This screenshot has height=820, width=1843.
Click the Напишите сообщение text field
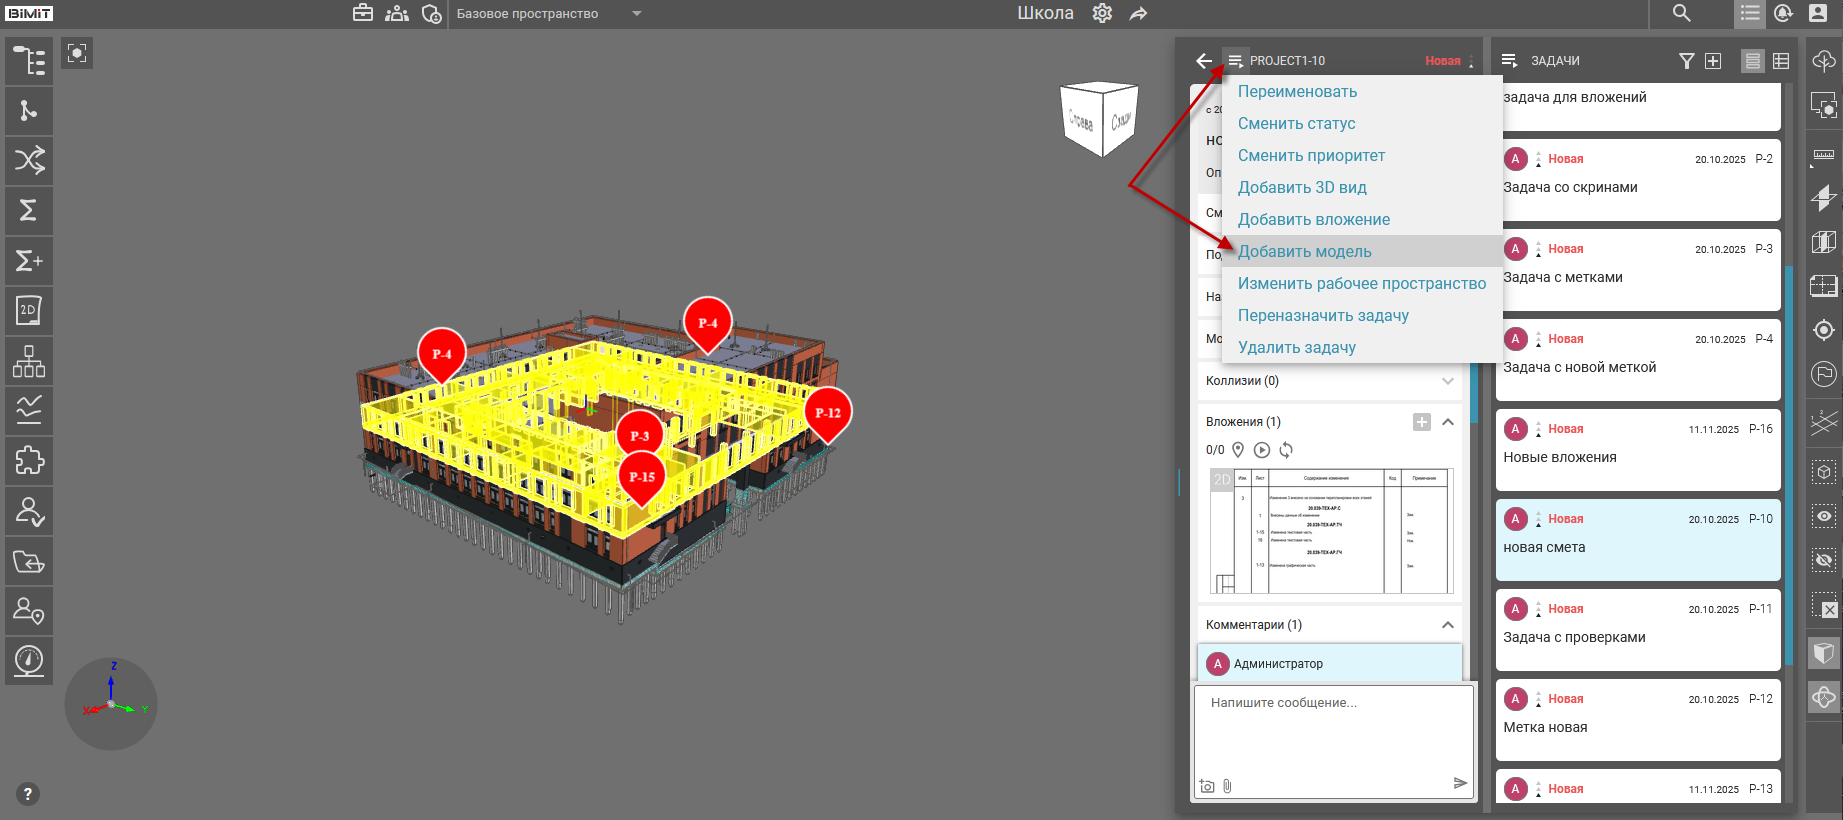point(1333,730)
